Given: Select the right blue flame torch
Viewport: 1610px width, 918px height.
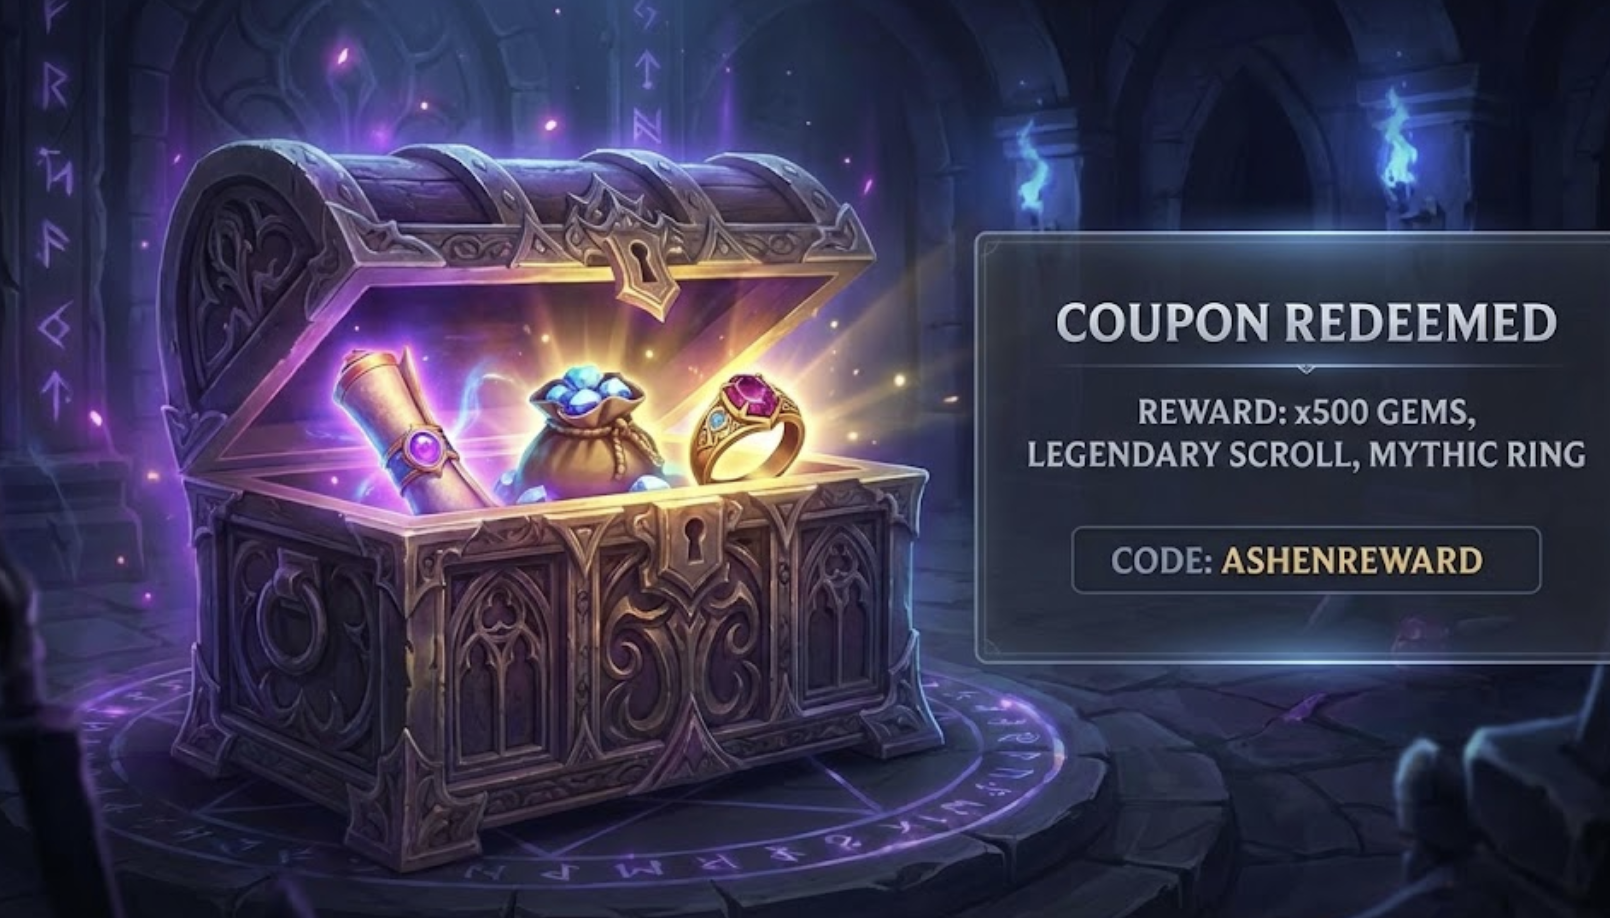Looking at the screenshot, I should pos(1396,139).
